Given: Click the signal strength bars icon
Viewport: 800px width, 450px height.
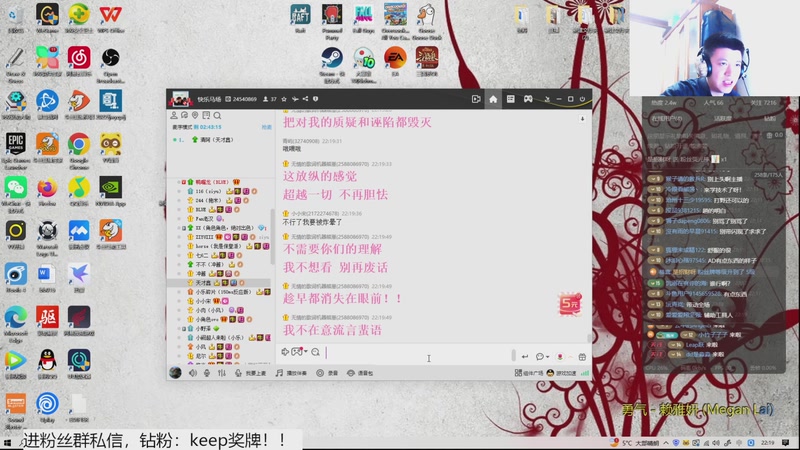Looking at the screenshot, I should (x=585, y=373).
